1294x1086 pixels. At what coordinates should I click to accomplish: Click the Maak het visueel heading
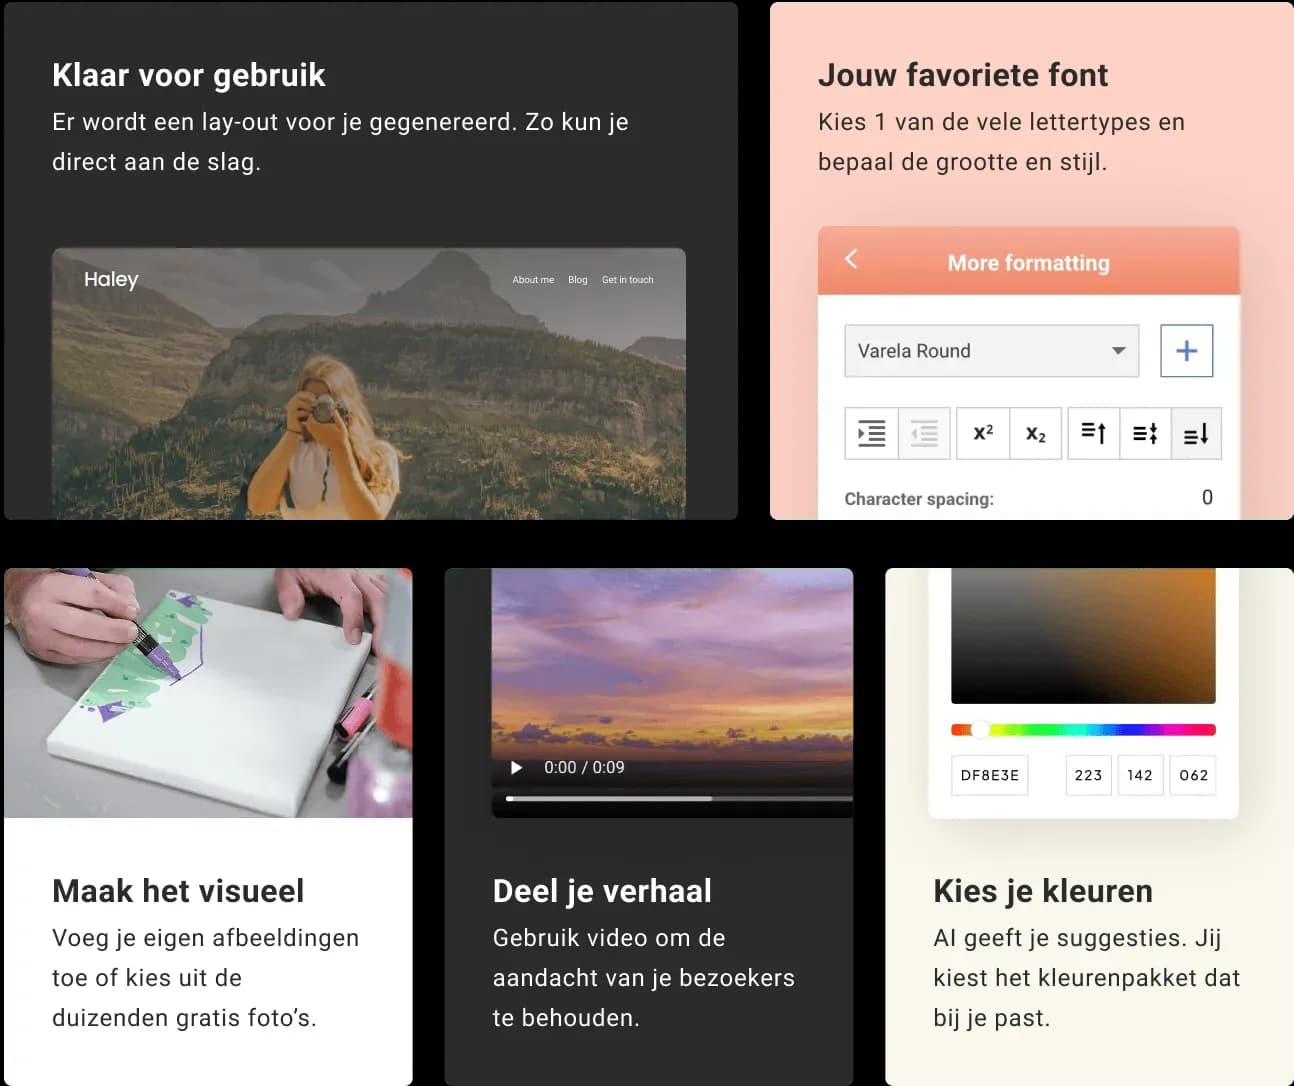click(x=178, y=891)
